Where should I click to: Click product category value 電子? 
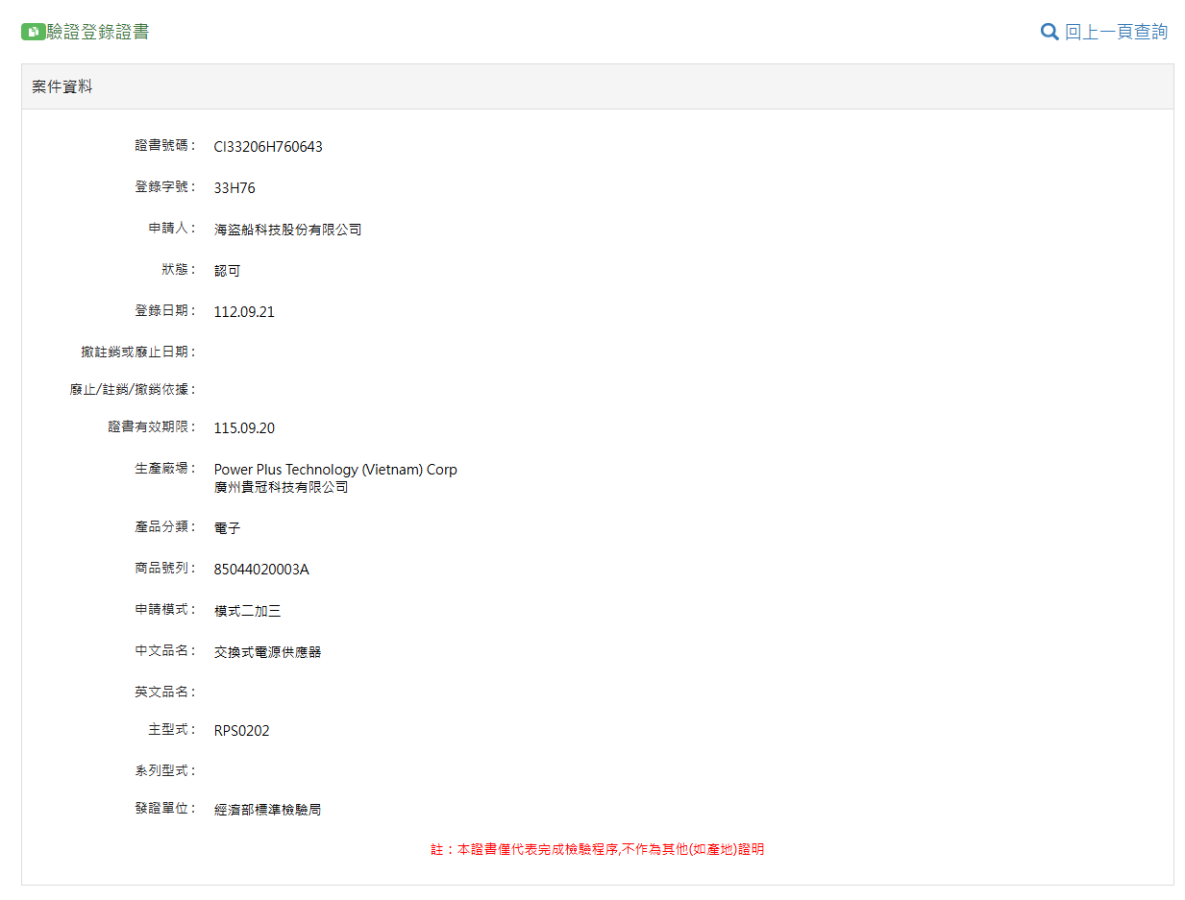click(227, 528)
